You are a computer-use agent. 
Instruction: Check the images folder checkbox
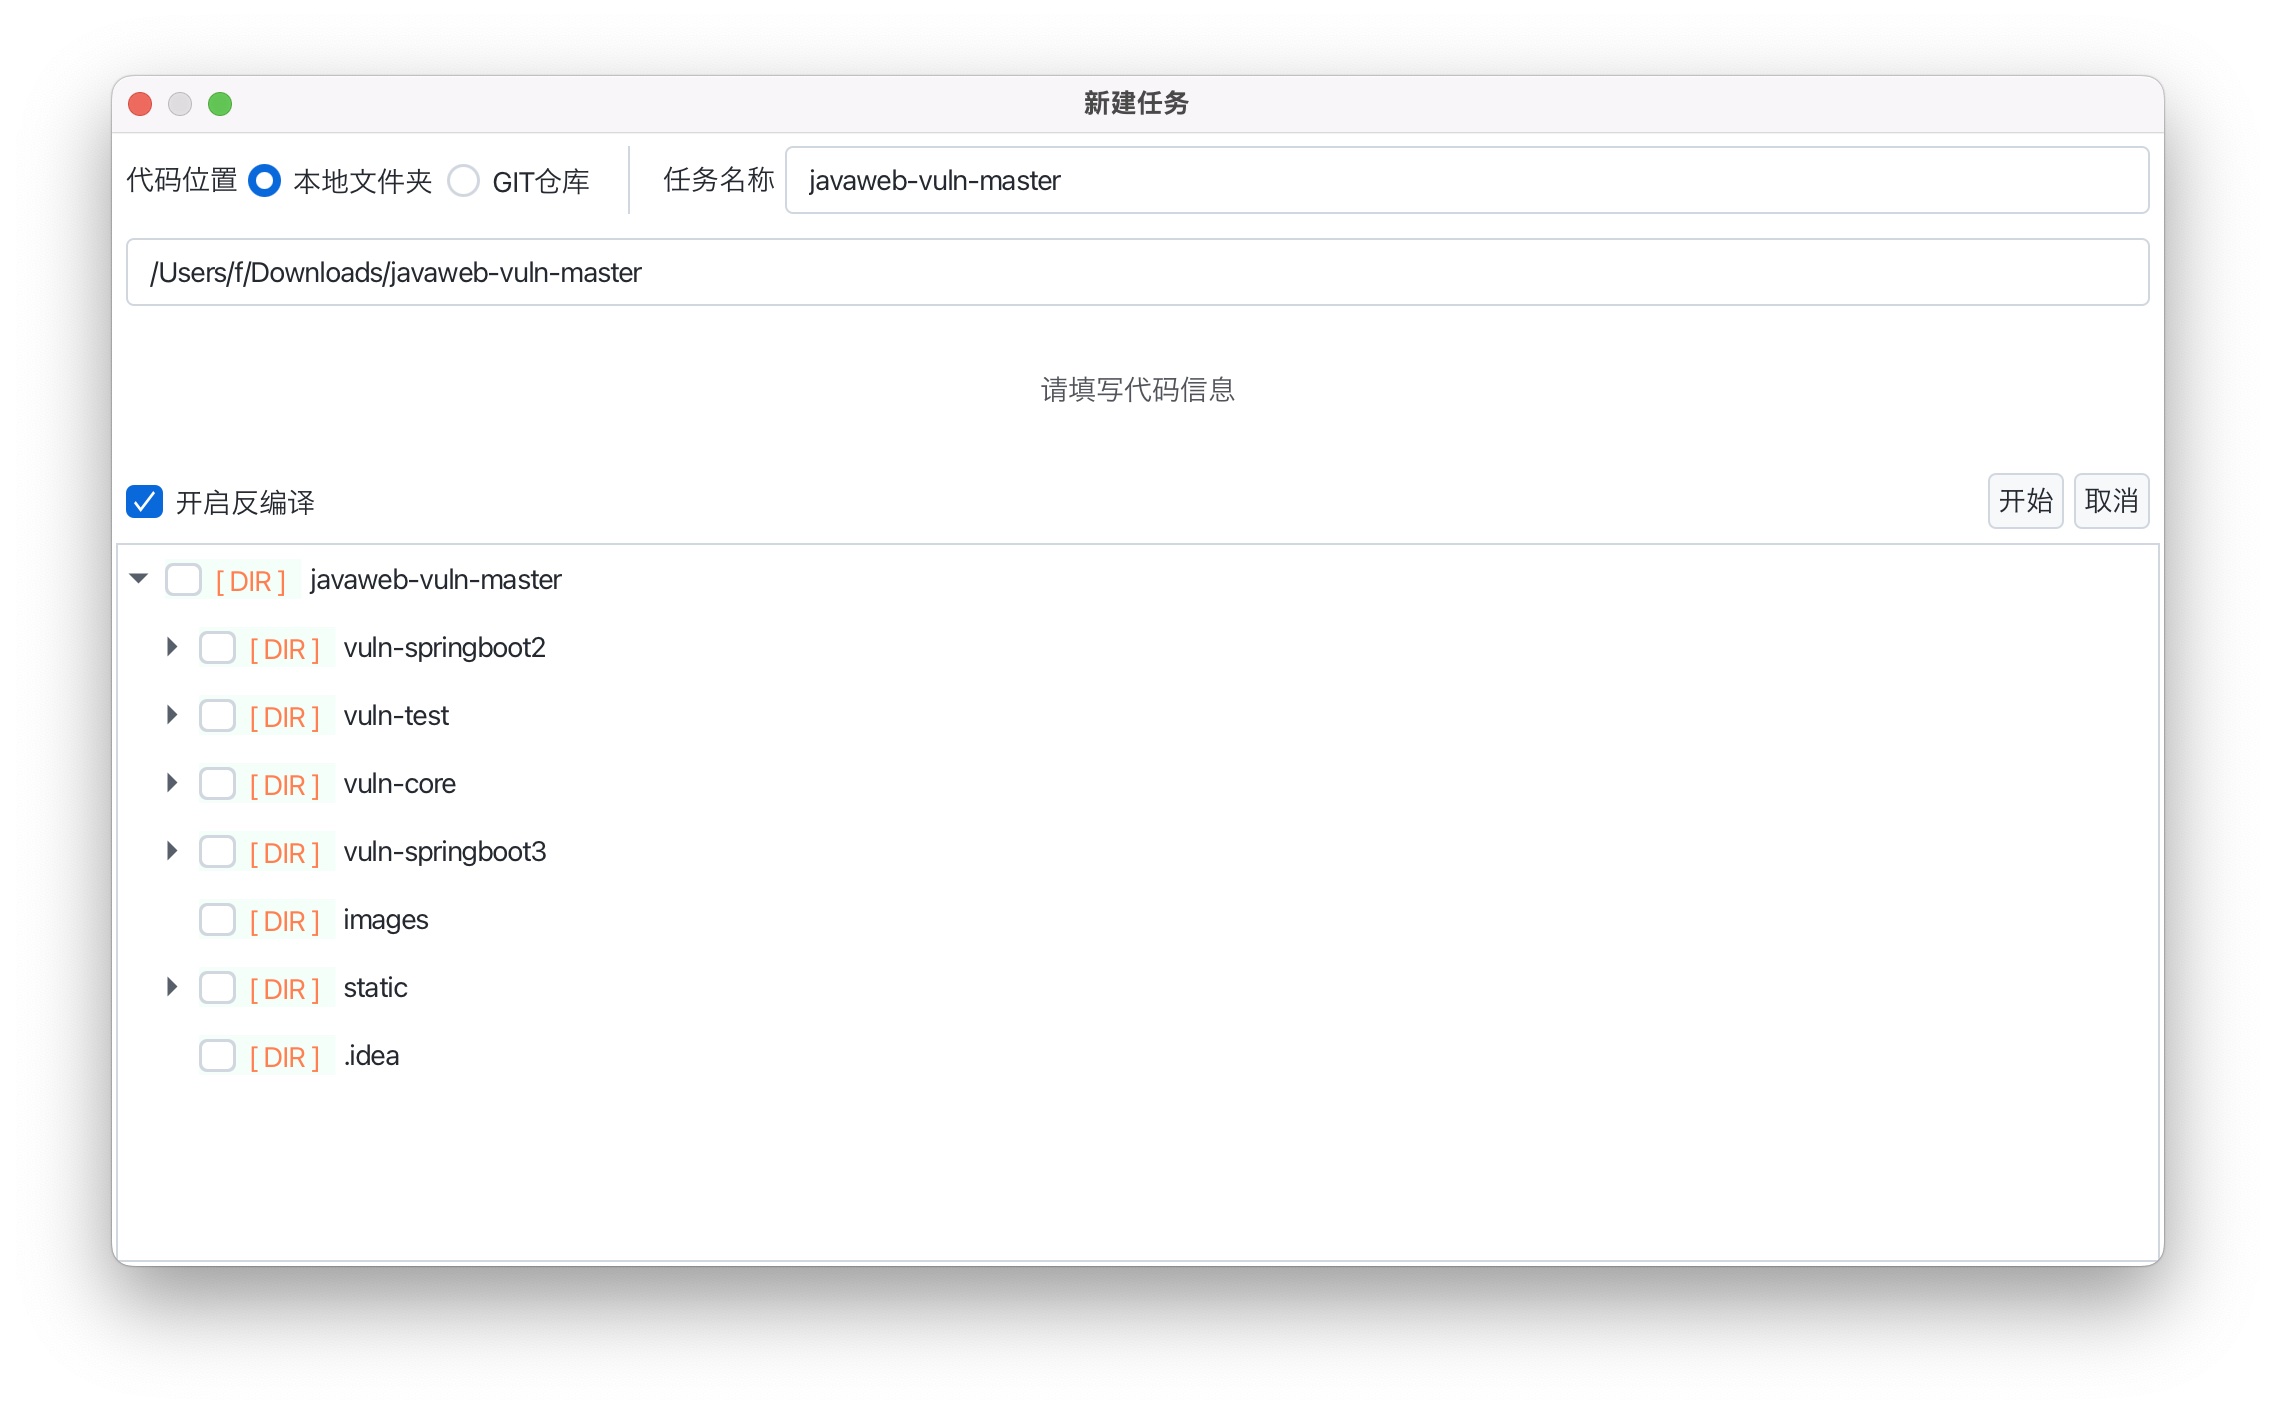click(217, 920)
